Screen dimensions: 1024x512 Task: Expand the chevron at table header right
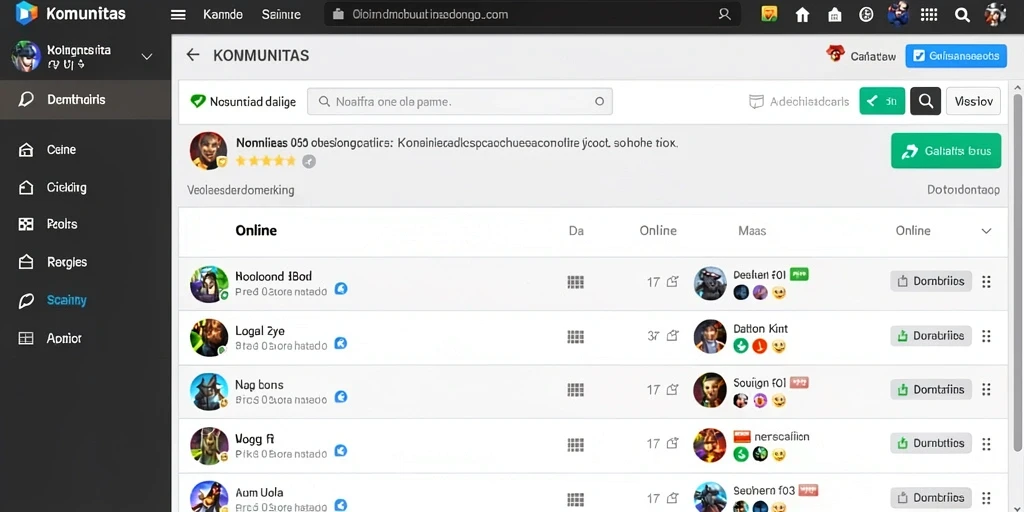tap(986, 231)
